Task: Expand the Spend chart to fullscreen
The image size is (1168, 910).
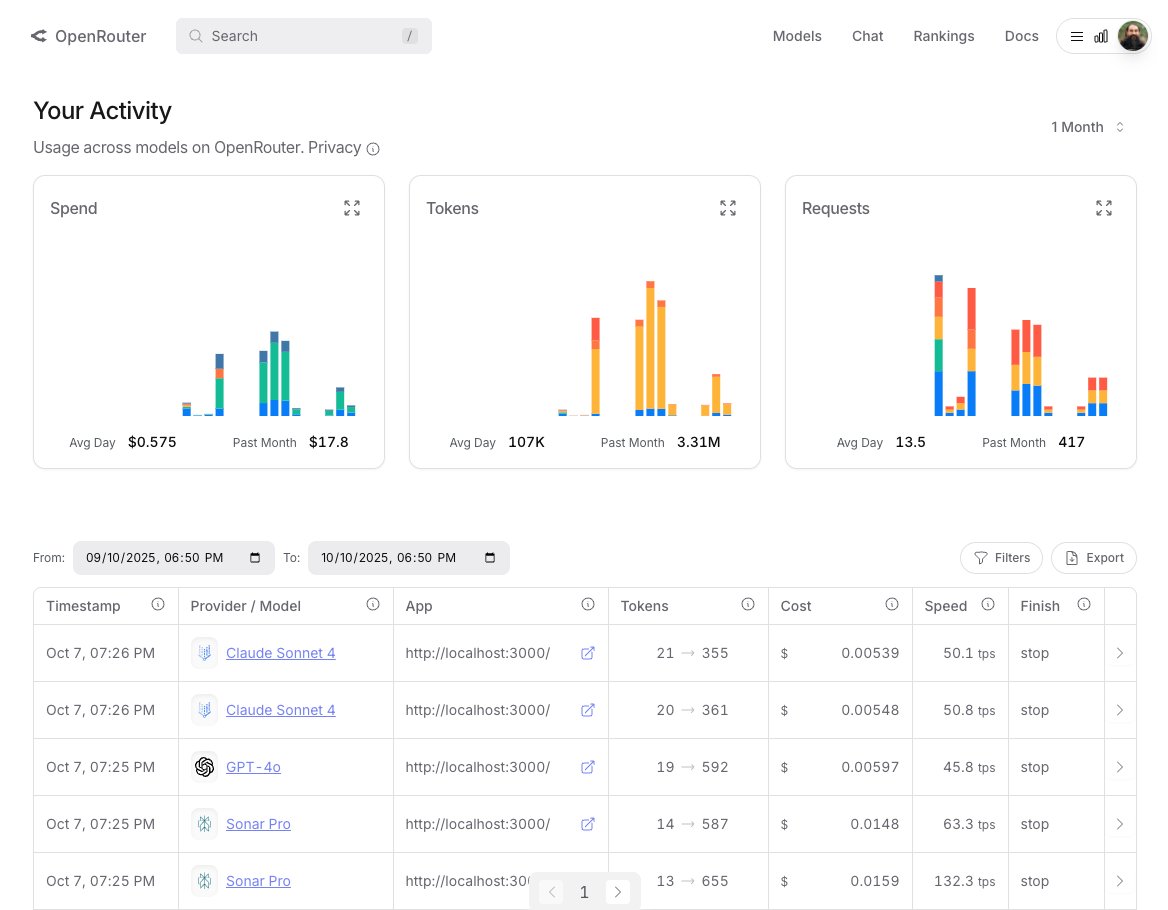Action: click(352, 208)
